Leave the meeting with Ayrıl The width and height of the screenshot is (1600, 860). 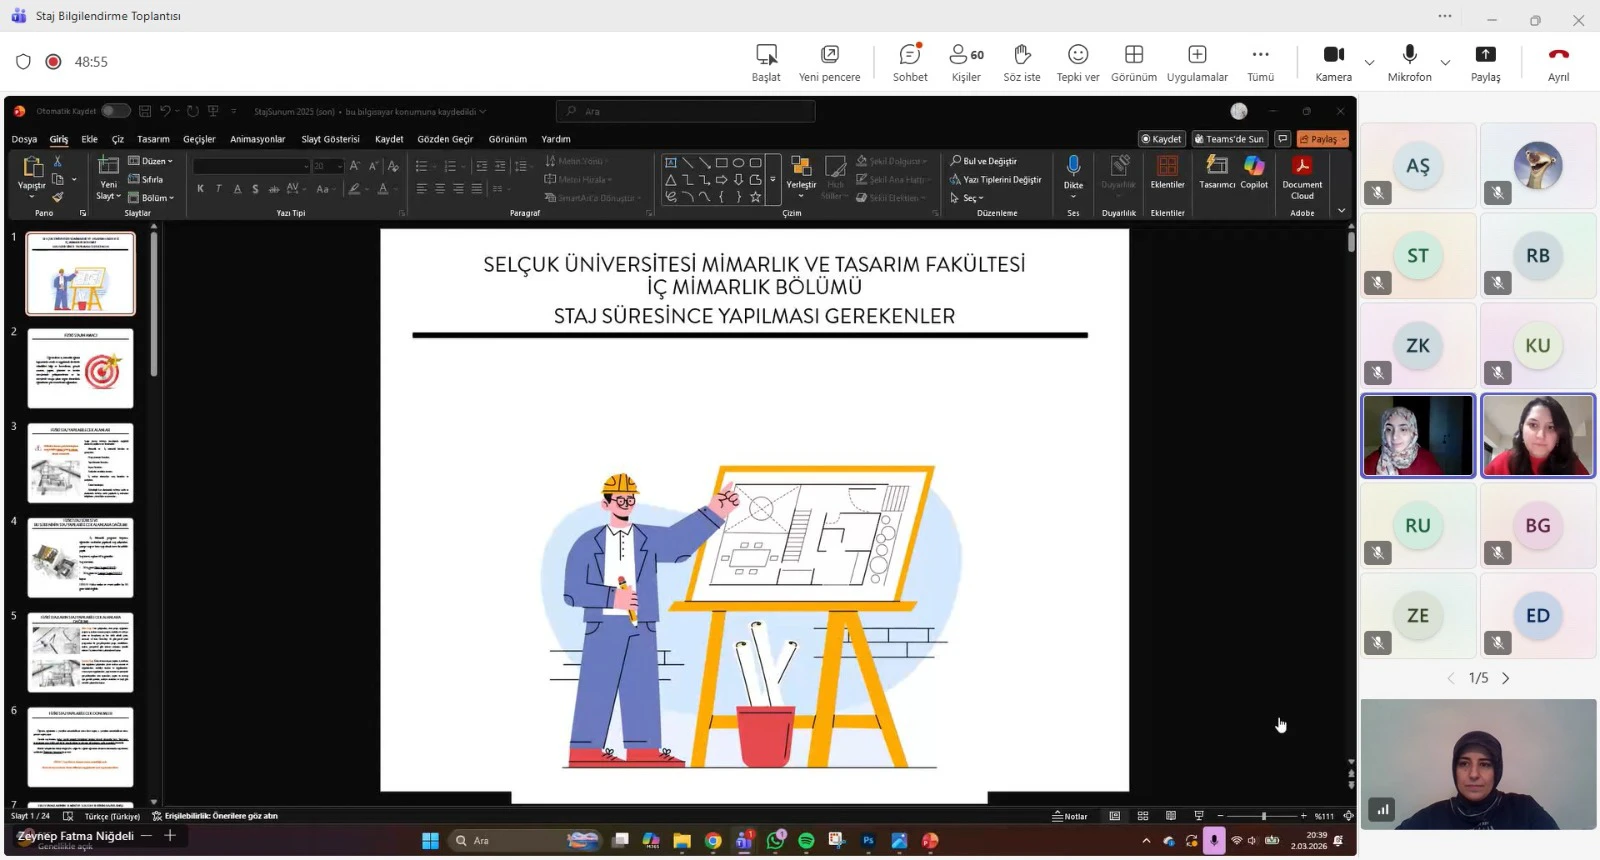pyautogui.click(x=1558, y=55)
